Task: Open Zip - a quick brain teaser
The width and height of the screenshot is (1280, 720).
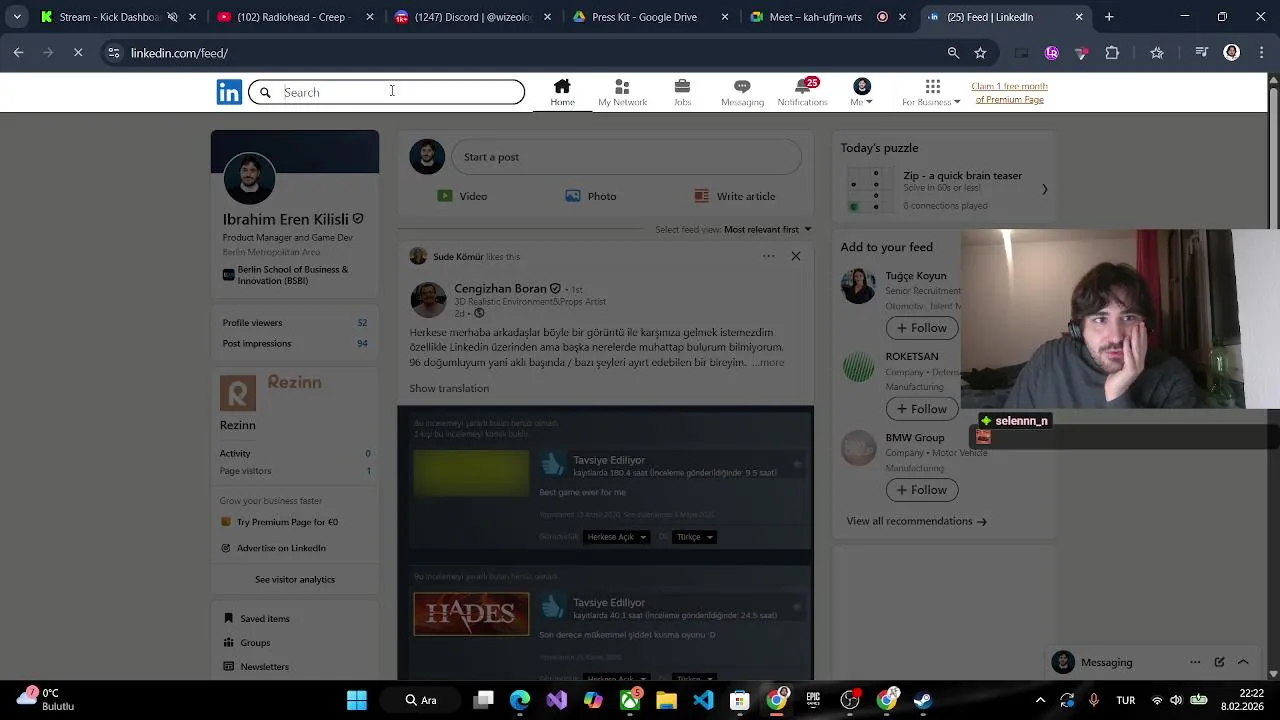Action: tap(962, 176)
